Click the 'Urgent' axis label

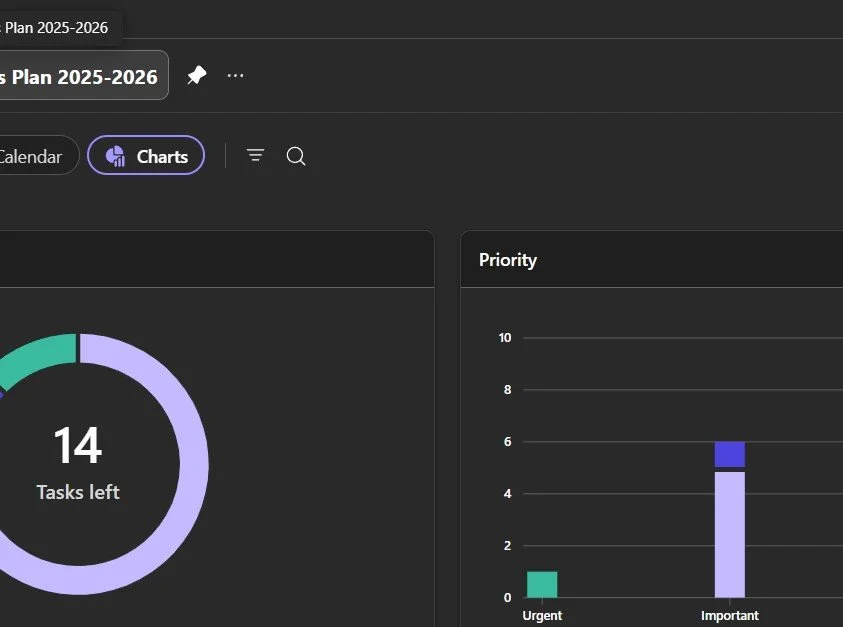pyautogui.click(x=542, y=615)
